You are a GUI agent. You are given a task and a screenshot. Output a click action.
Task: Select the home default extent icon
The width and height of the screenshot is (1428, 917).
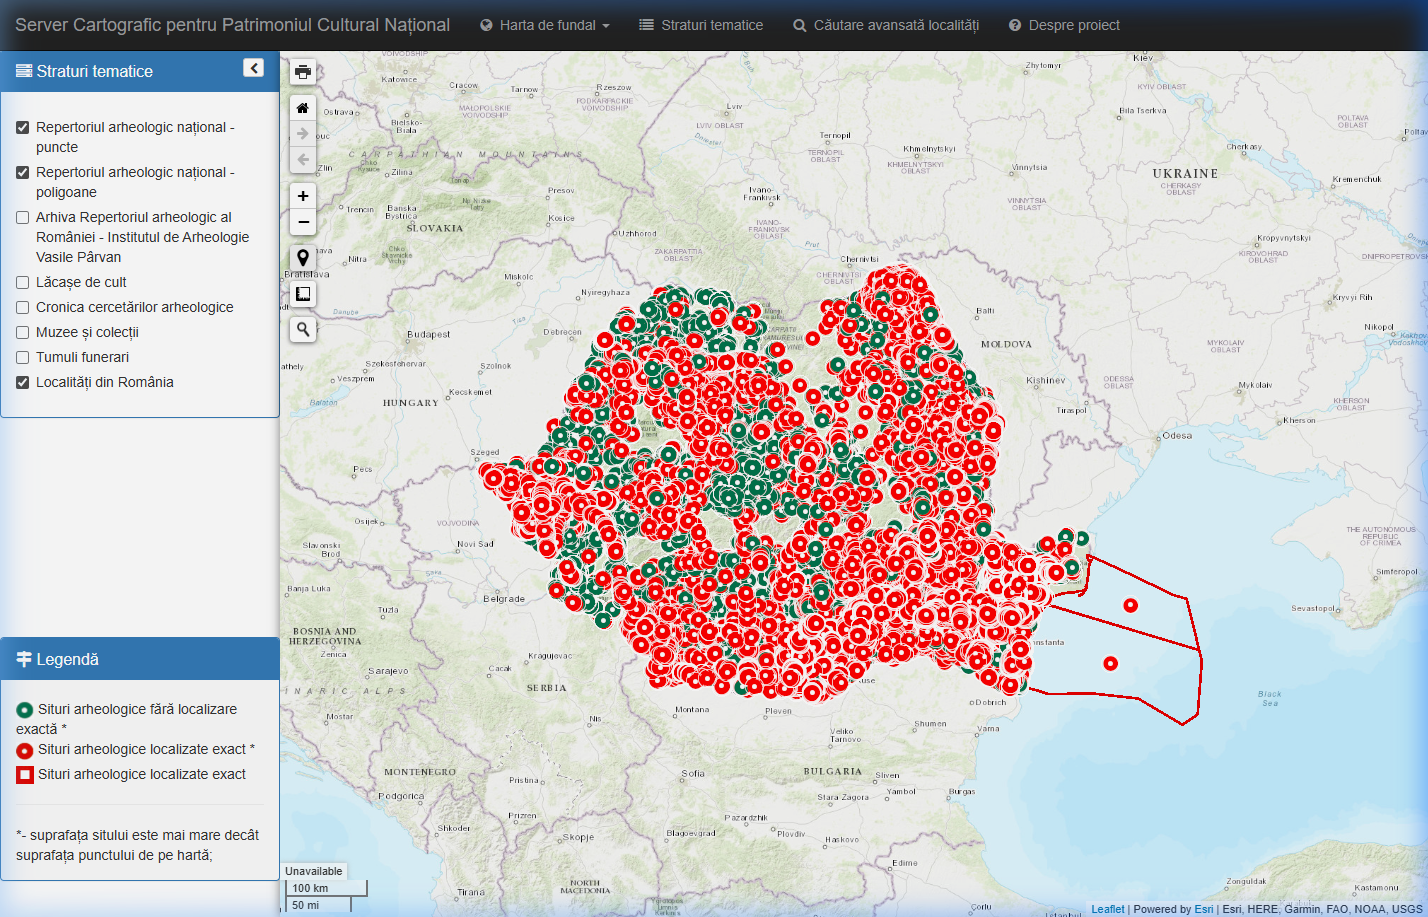[302, 107]
